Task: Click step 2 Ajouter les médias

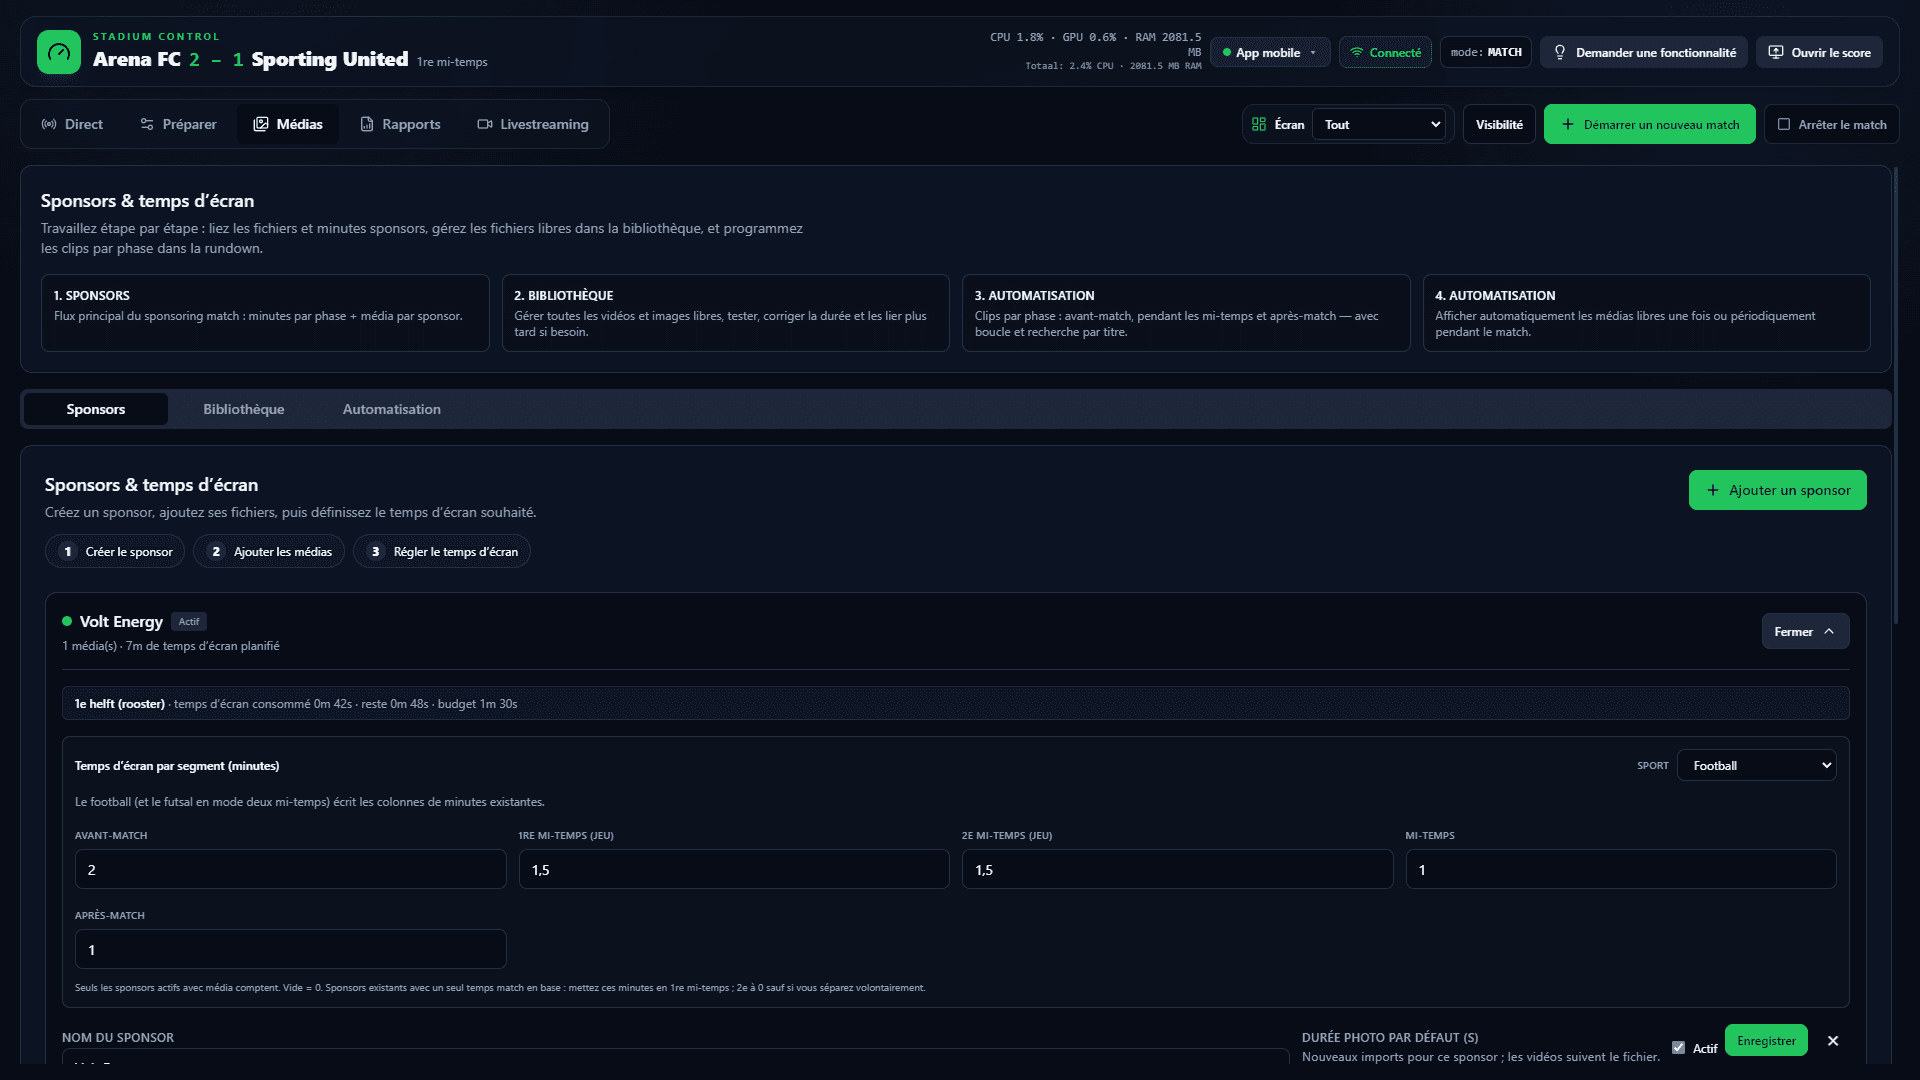Action: coord(269,551)
